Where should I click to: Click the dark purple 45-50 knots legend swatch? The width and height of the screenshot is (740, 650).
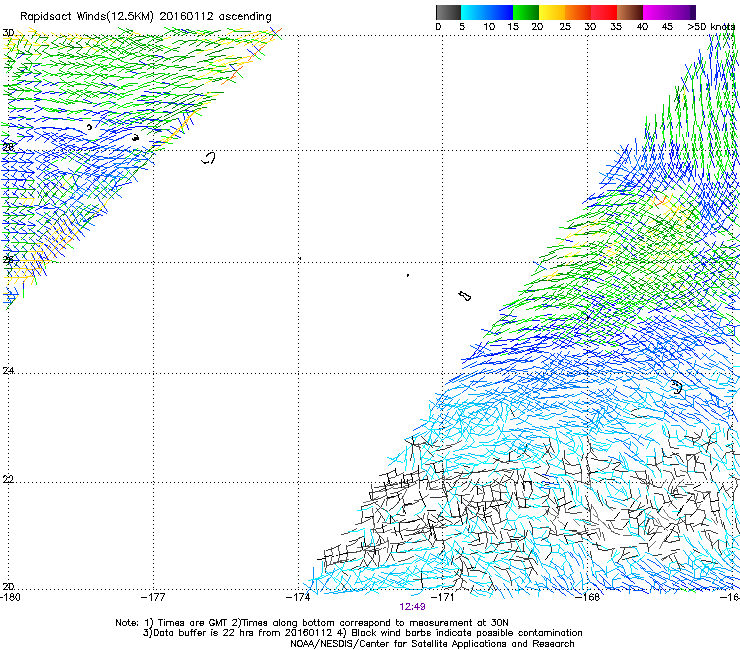(x=682, y=12)
